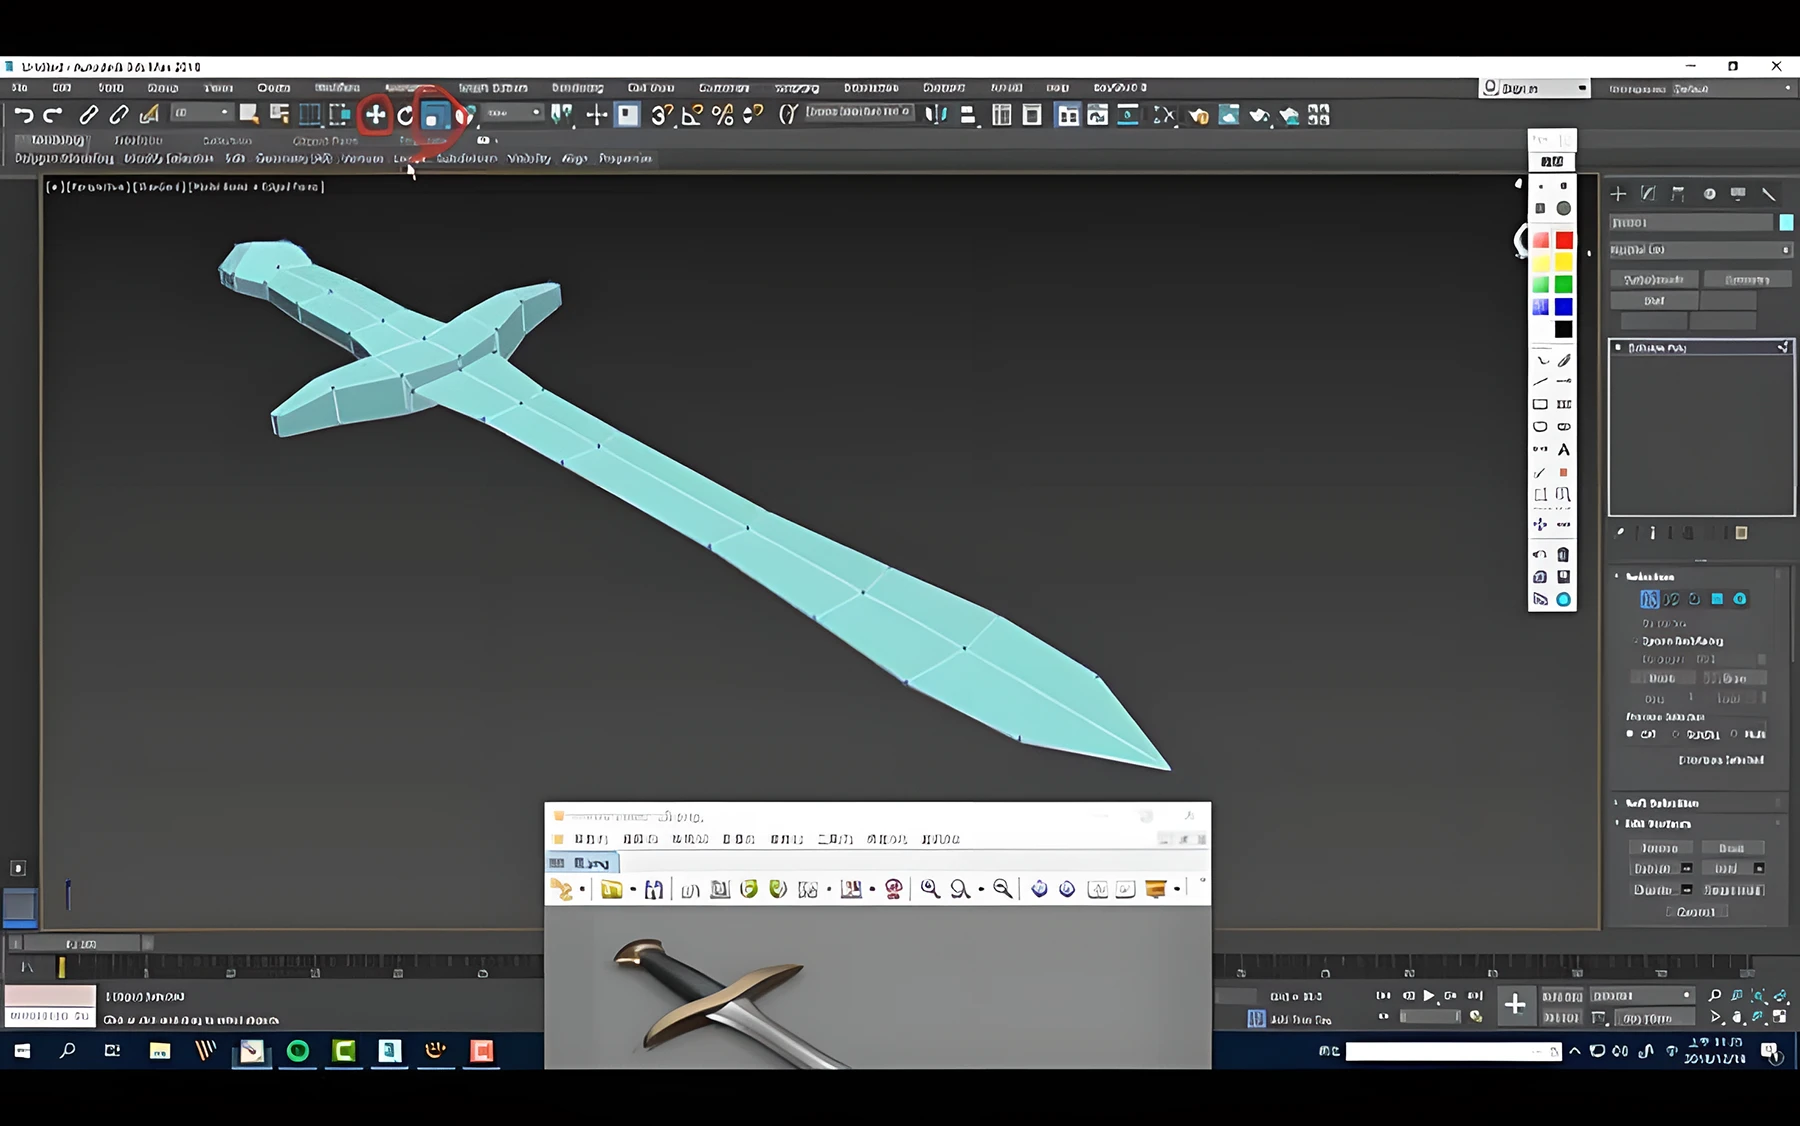Select the first radio button under selection options
The width and height of the screenshot is (1800, 1126).
(1630, 734)
